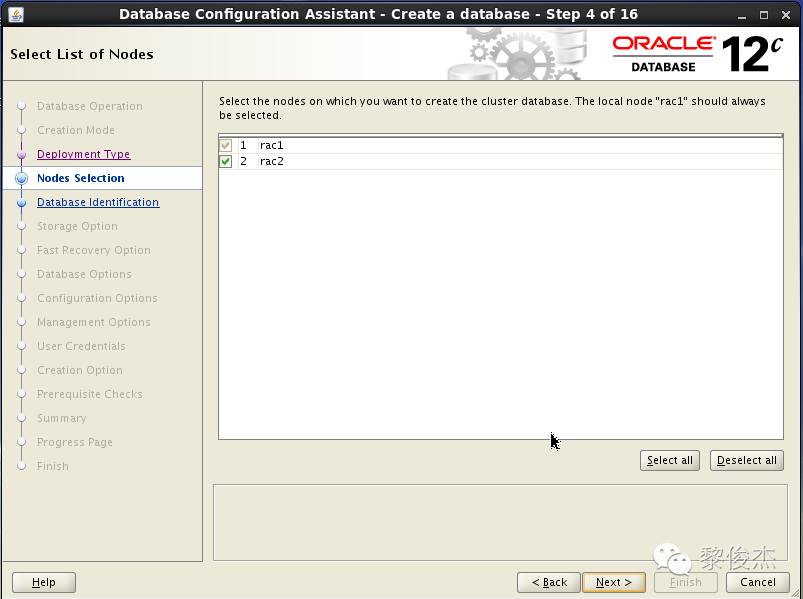Click the Configuration Options step label
803x599 pixels.
[x=97, y=298]
